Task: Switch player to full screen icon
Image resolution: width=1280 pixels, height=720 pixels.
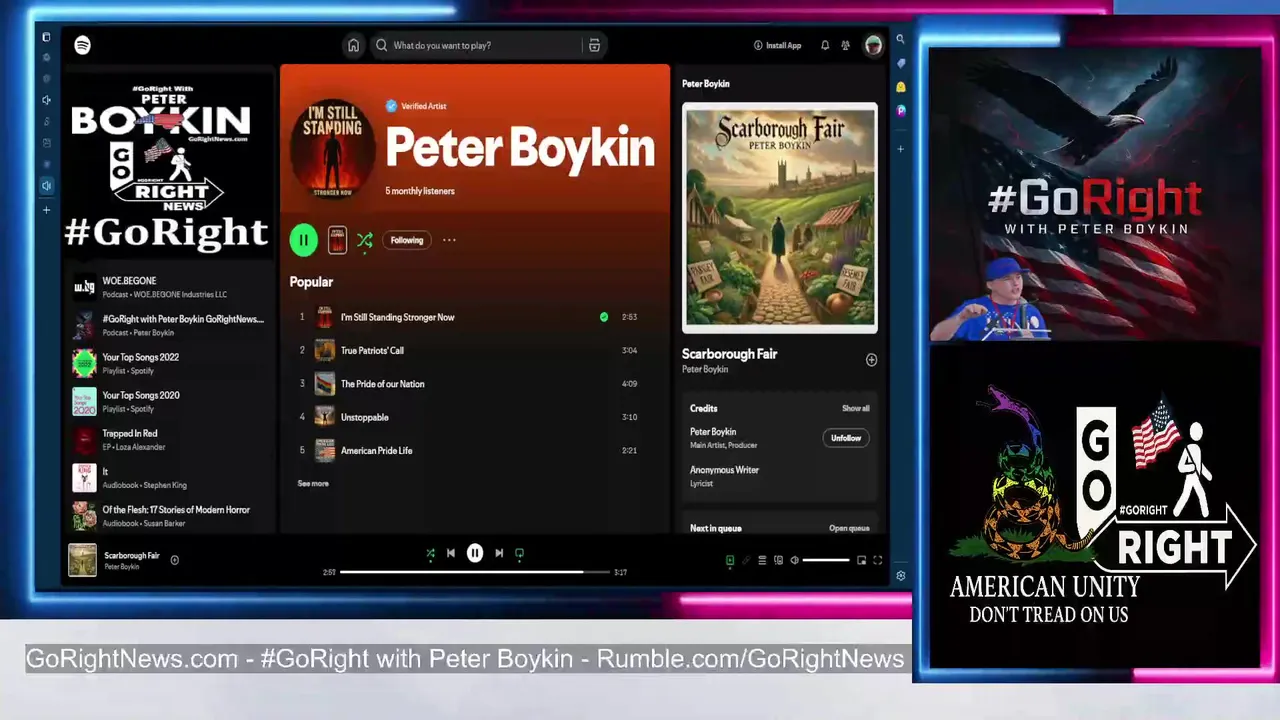Action: coord(878,560)
